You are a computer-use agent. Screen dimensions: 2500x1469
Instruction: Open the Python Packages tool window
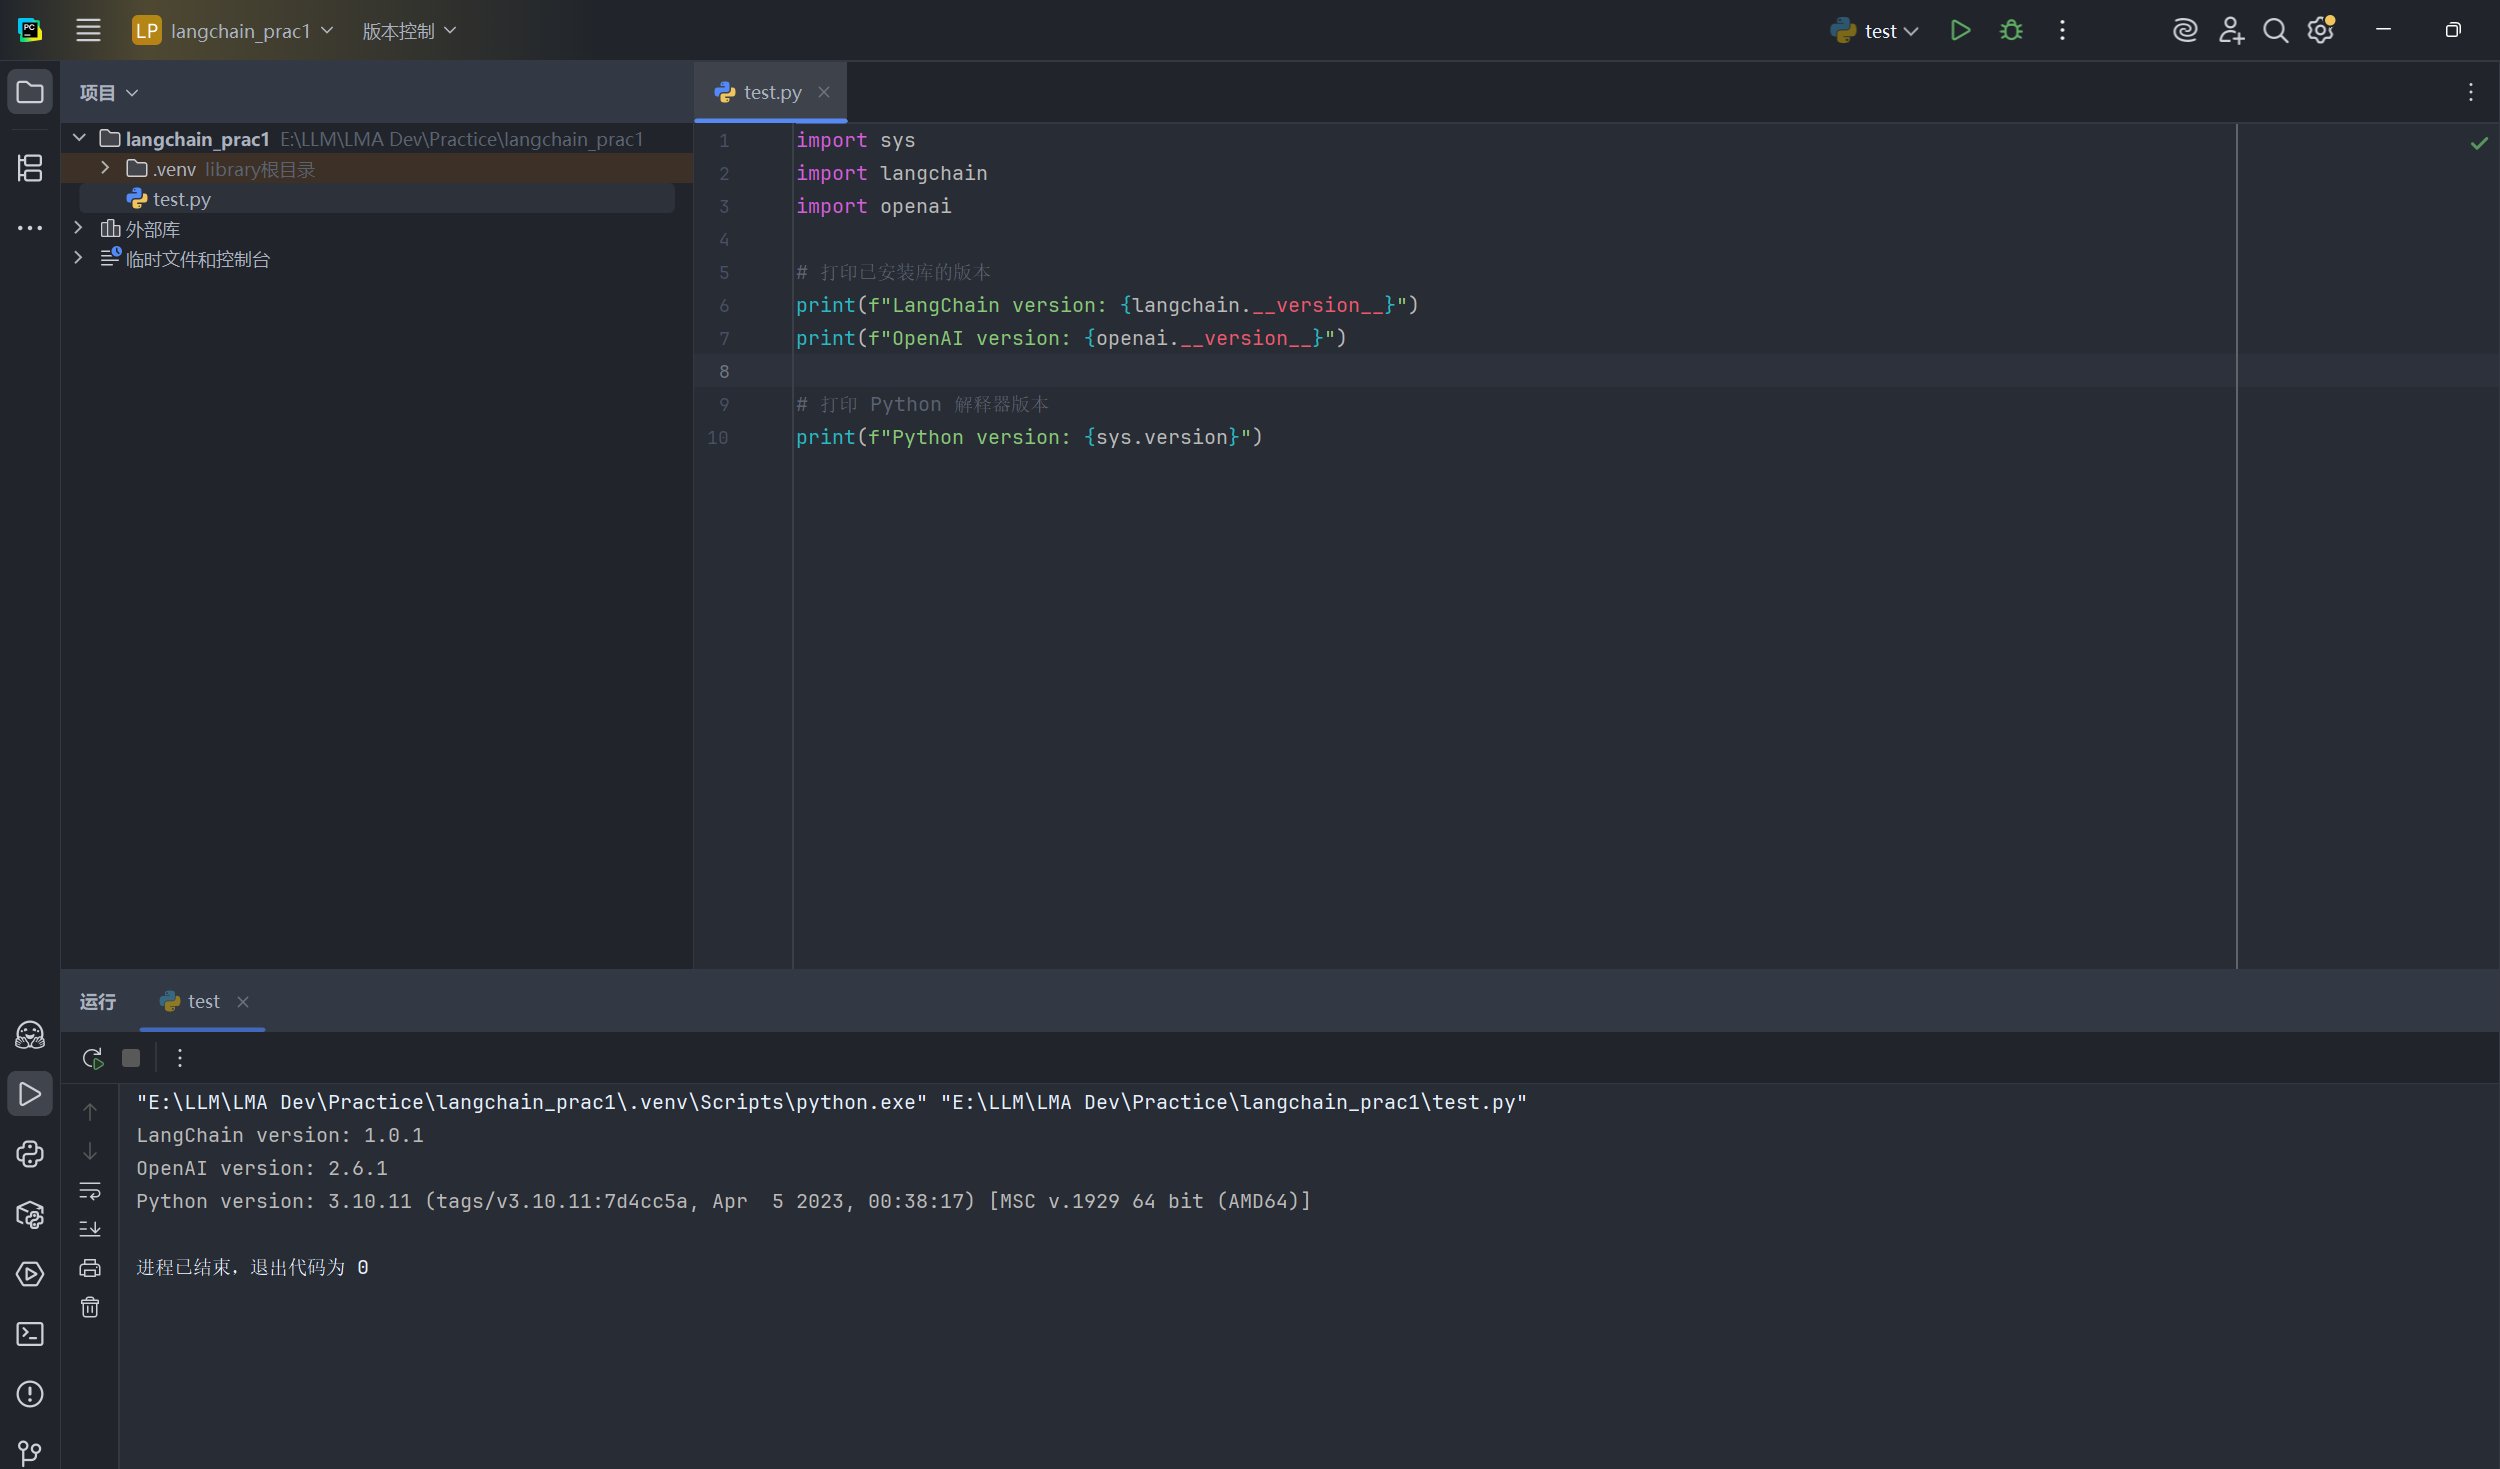click(30, 1214)
